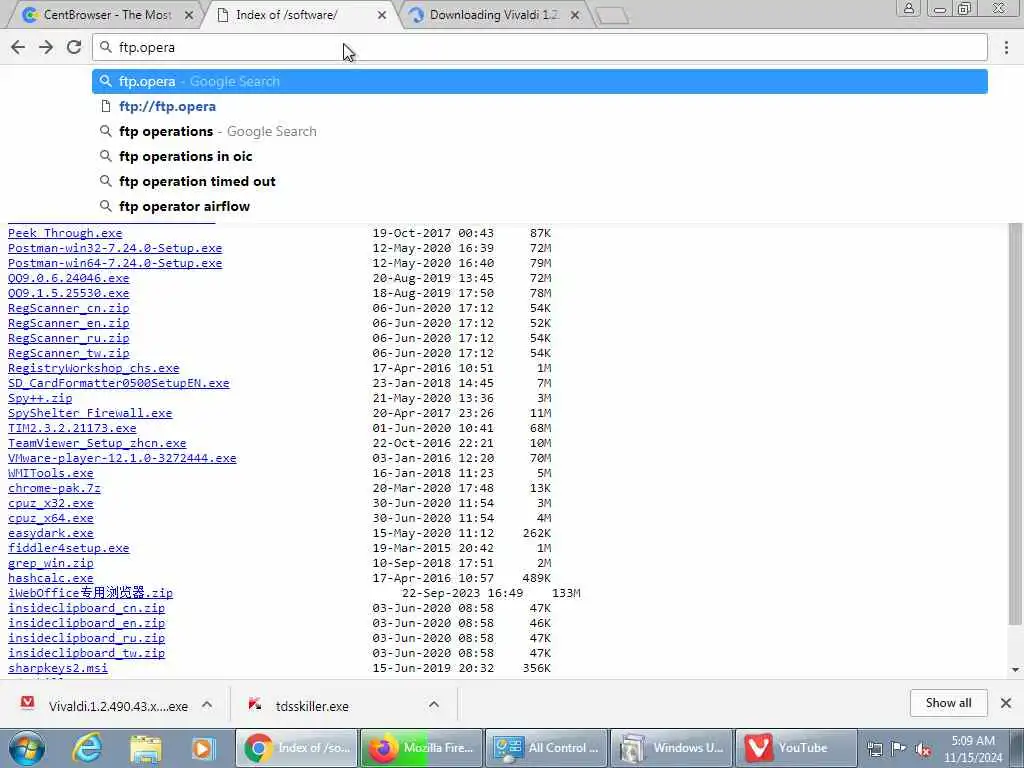Image resolution: width=1024 pixels, height=768 pixels.
Task: Click the address bar containing ftp.opera
Action: pyautogui.click(x=539, y=47)
